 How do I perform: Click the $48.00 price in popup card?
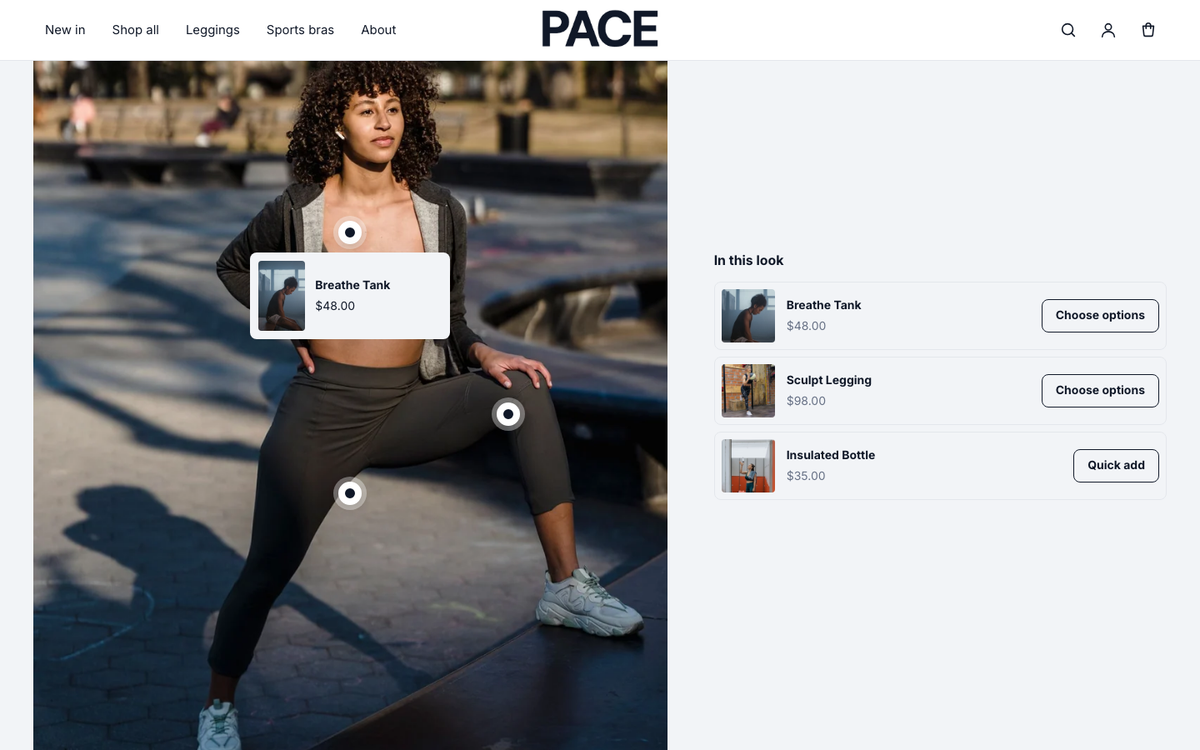335,306
